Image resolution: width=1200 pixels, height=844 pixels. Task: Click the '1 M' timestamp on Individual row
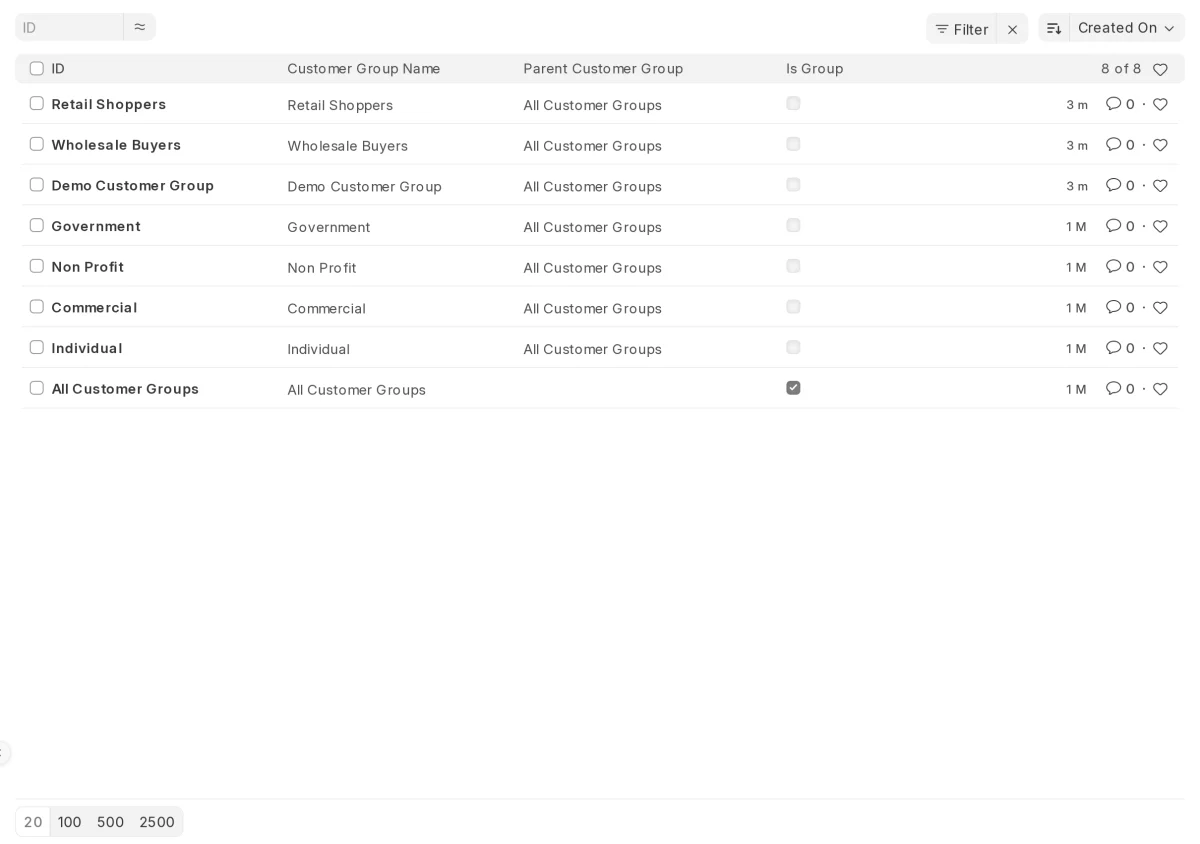pos(1077,349)
